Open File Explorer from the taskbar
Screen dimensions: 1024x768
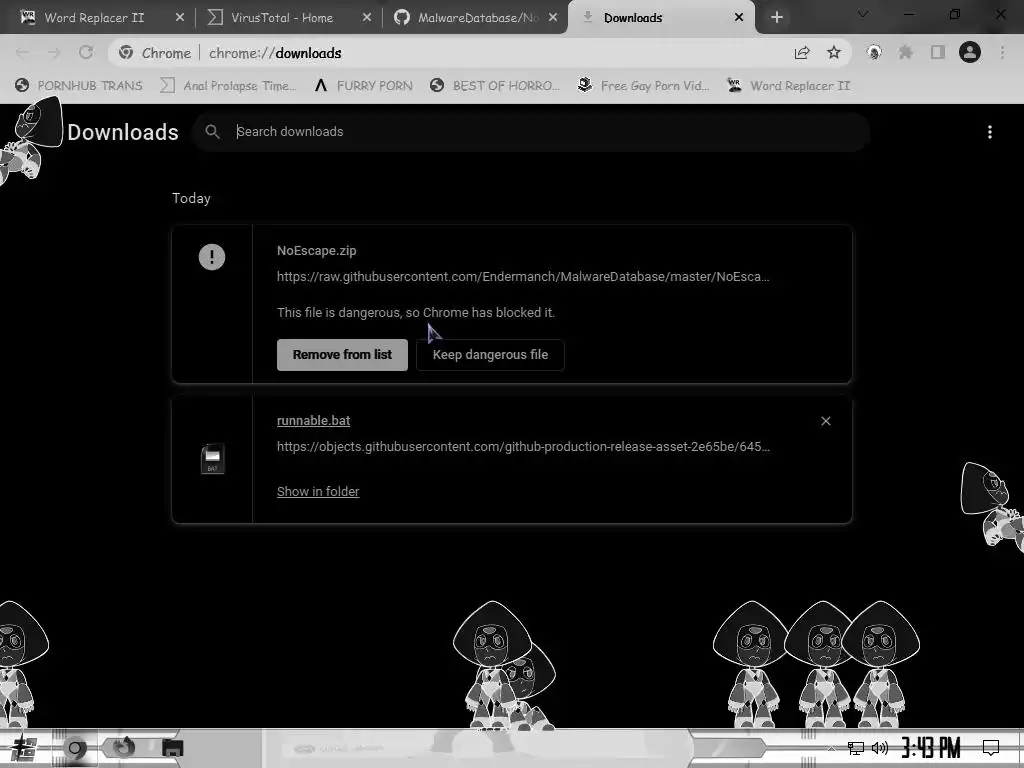pos(172,748)
